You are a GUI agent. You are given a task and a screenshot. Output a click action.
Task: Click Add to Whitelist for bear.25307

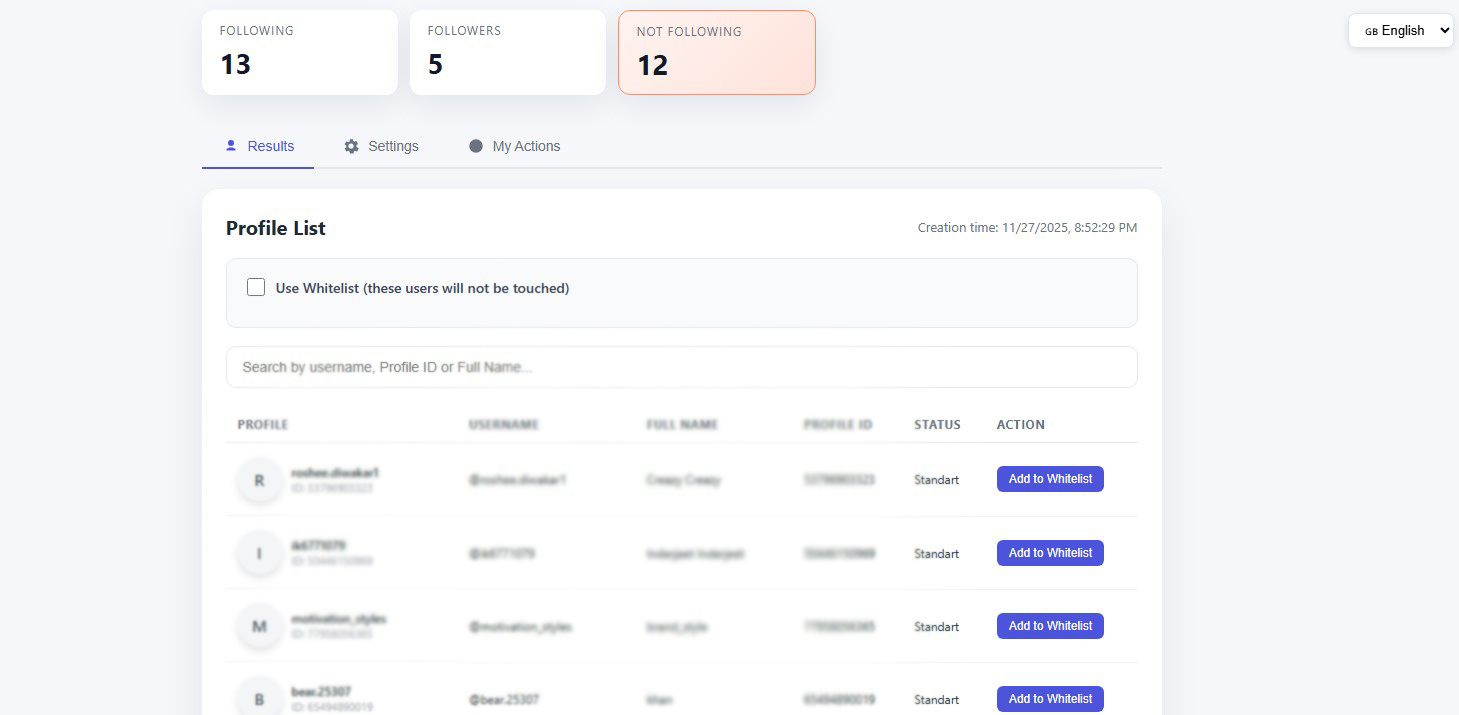click(1050, 698)
